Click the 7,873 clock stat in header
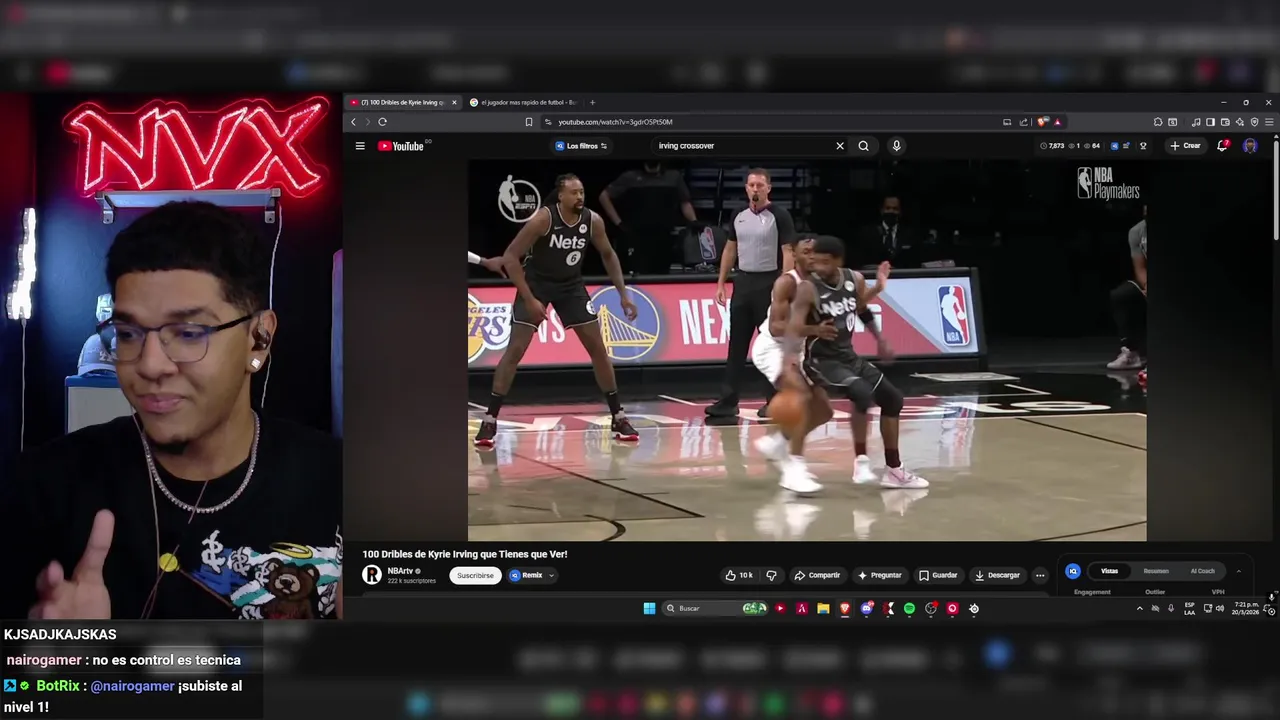This screenshot has width=1280, height=720. click(1052, 146)
